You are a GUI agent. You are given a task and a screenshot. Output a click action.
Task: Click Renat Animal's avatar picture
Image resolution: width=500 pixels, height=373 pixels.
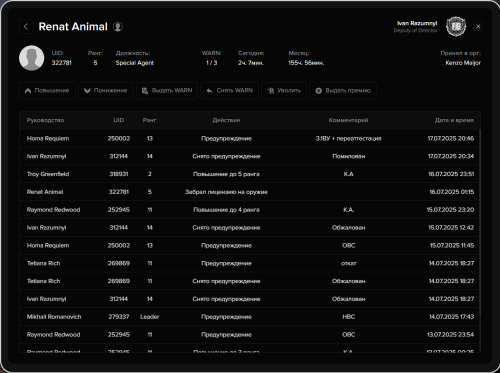(32, 58)
